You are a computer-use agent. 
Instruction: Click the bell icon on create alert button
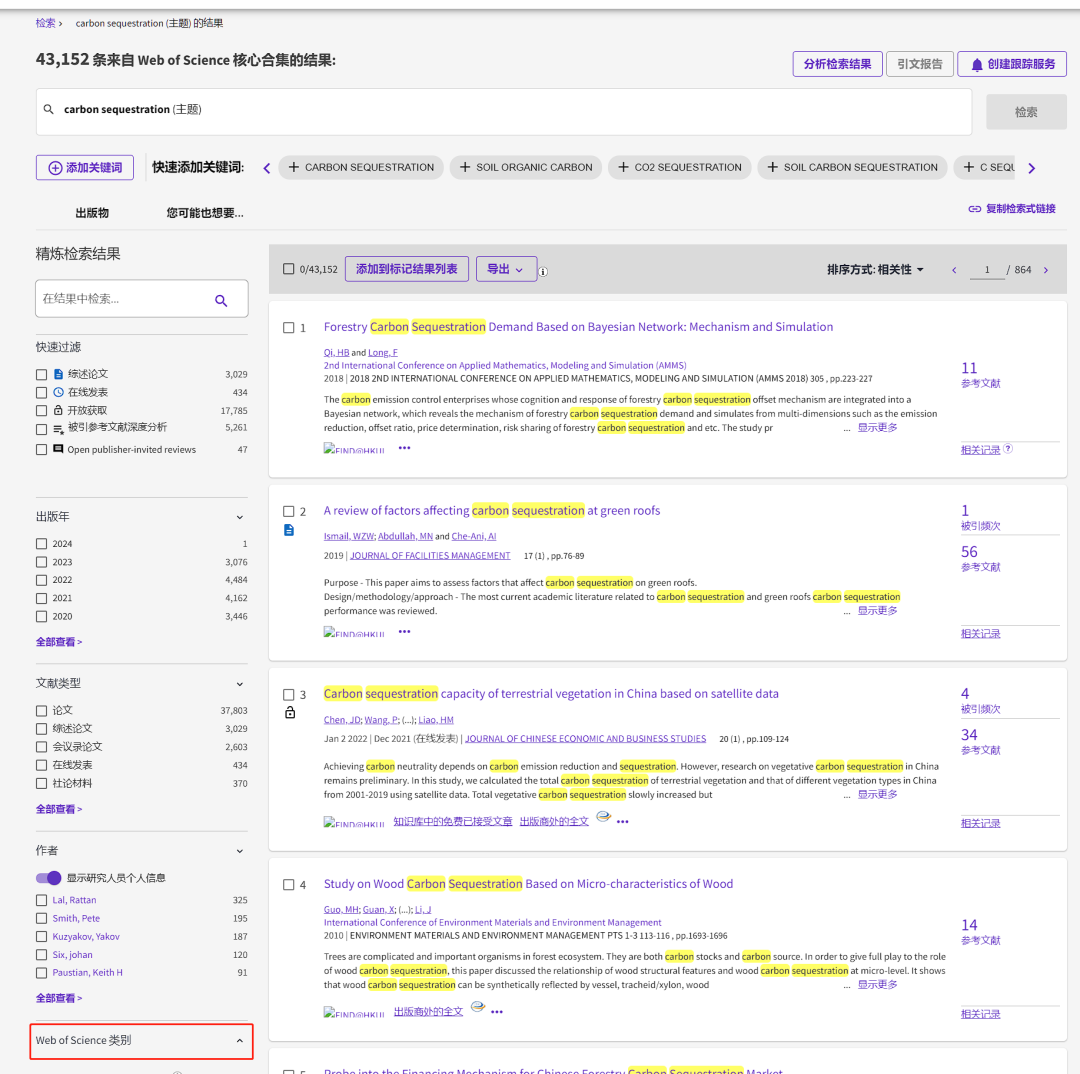coord(976,64)
